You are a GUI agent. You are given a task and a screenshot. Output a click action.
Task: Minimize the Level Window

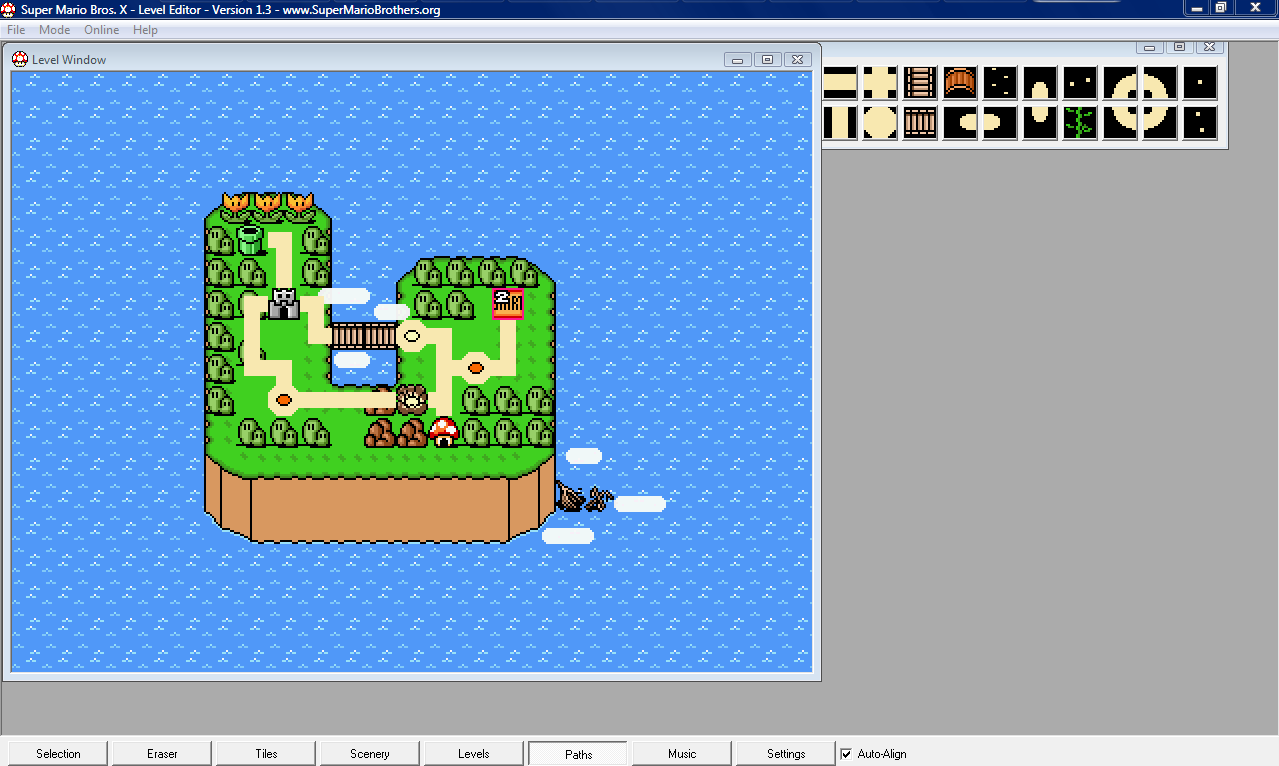coord(738,60)
